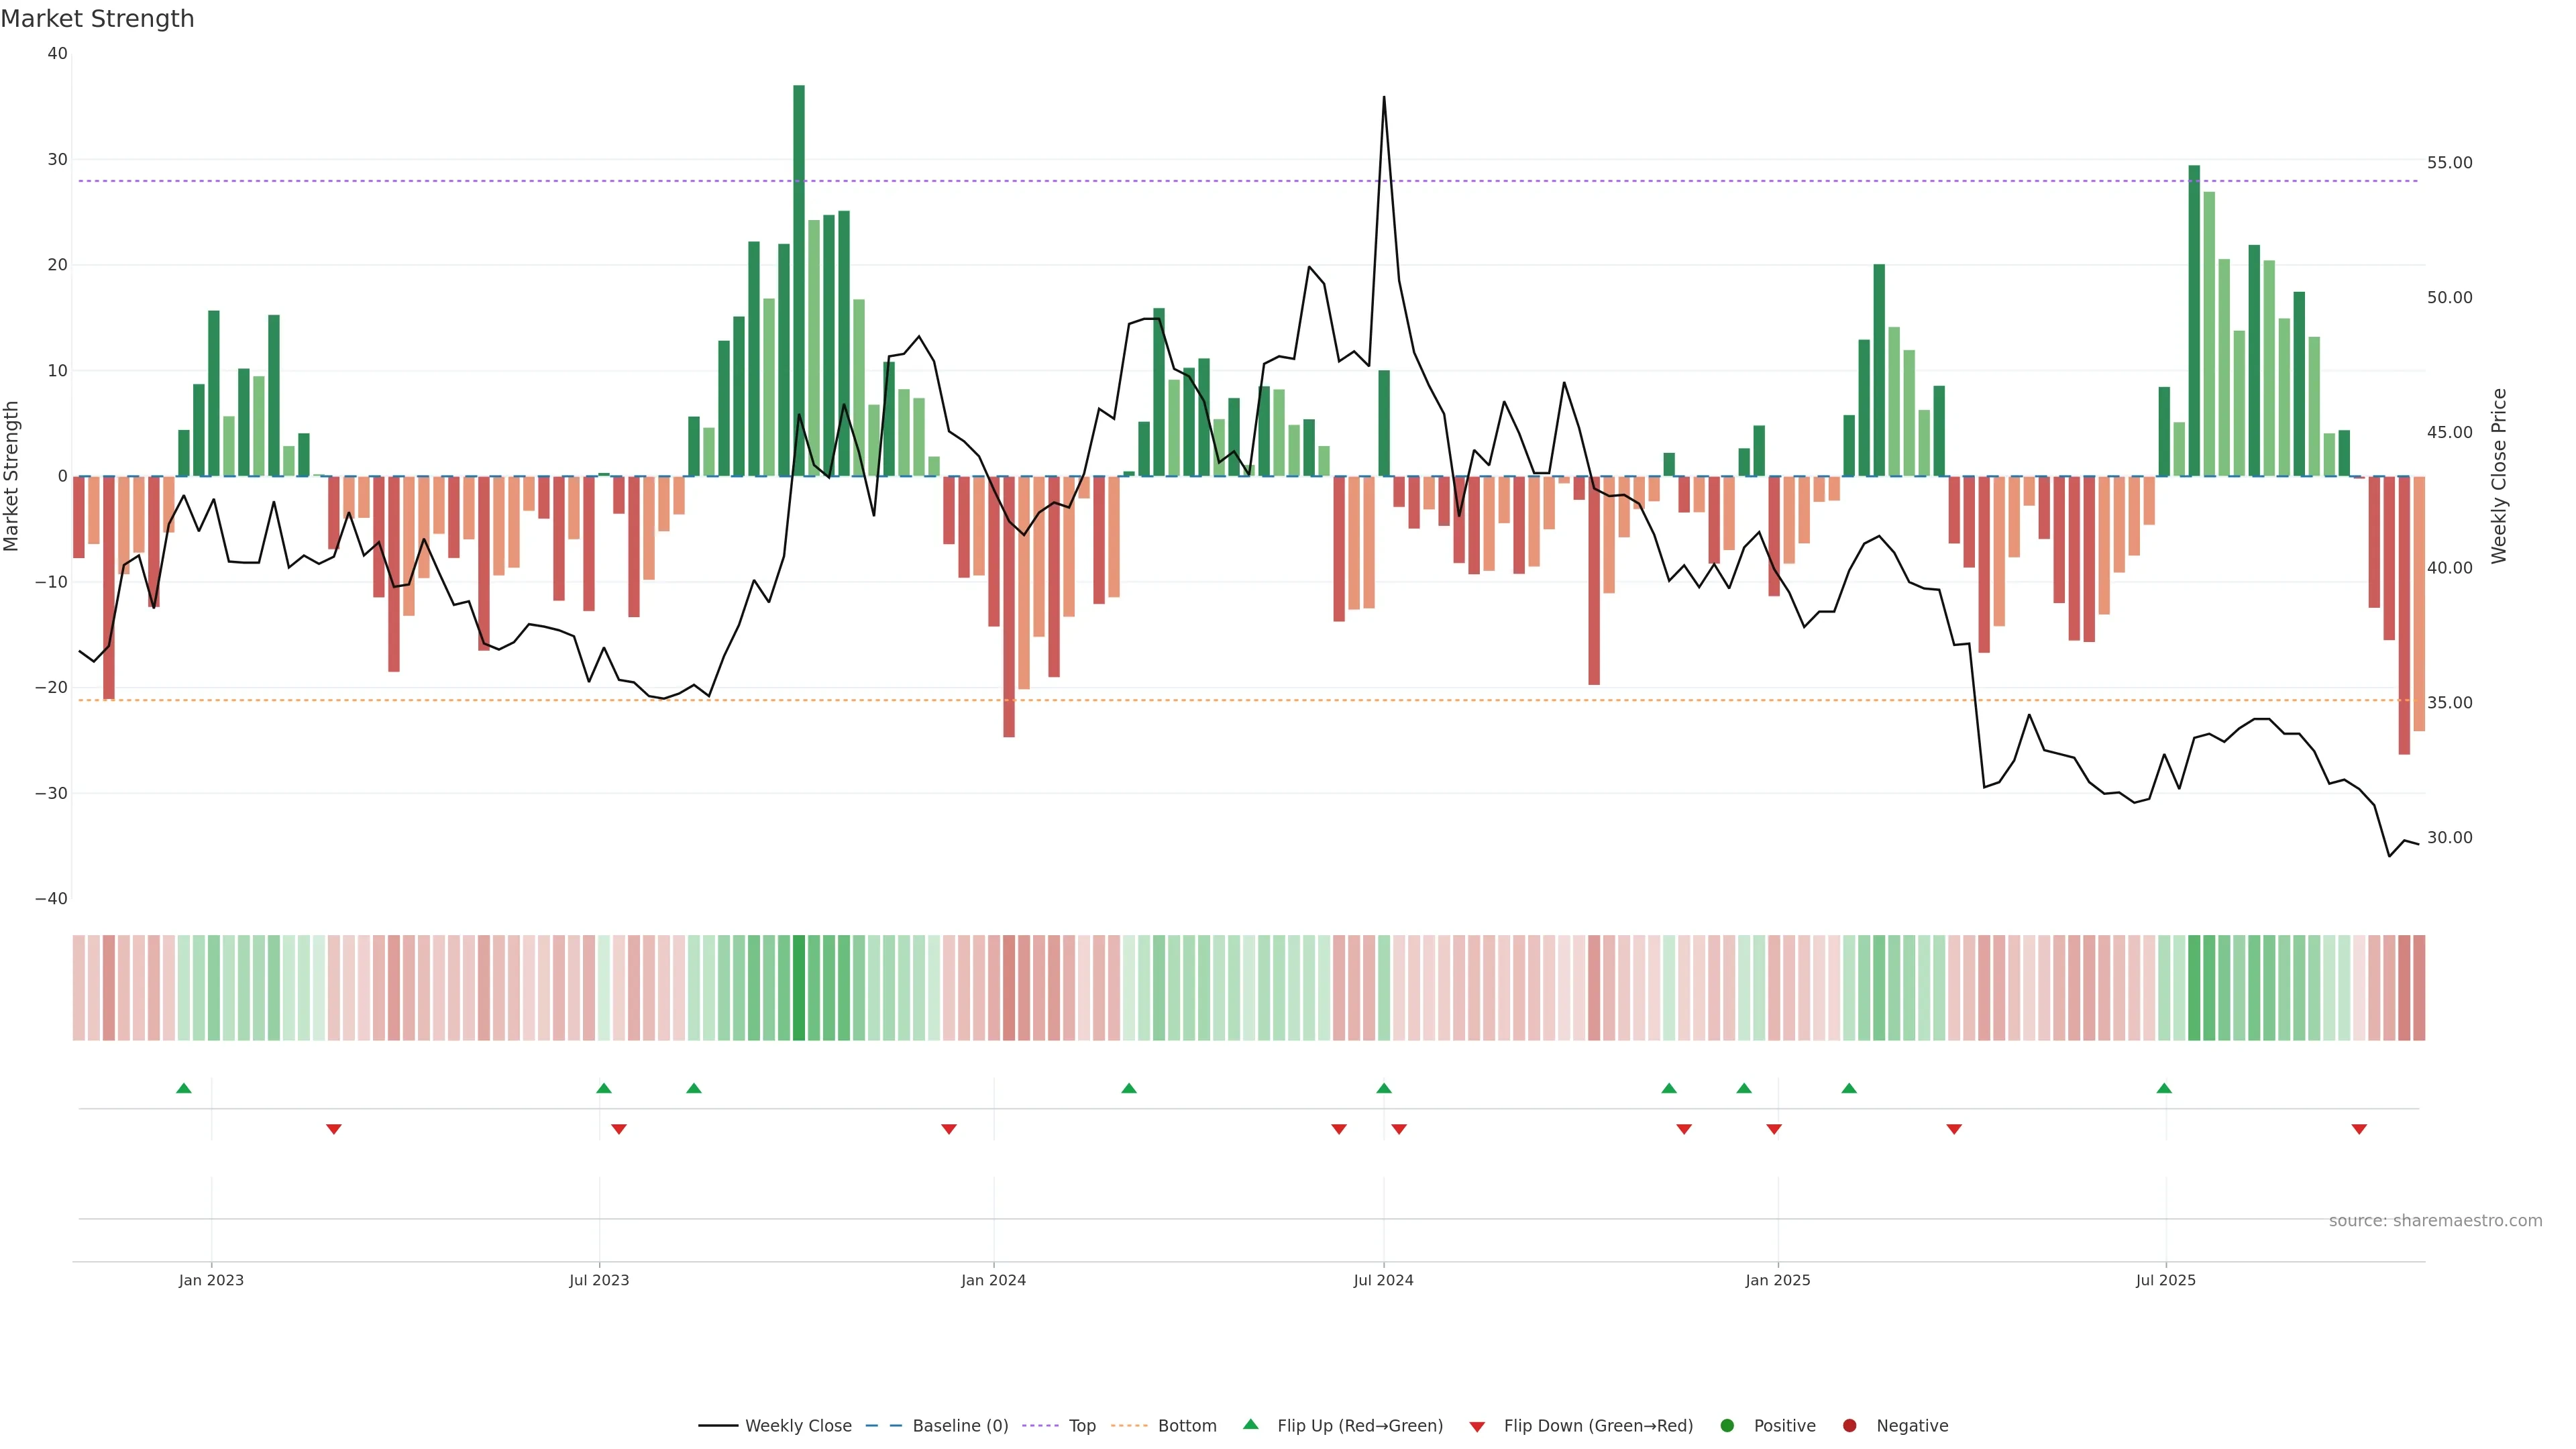Click the Flip Up green triangle legend icon

[x=1250, y=1424]
